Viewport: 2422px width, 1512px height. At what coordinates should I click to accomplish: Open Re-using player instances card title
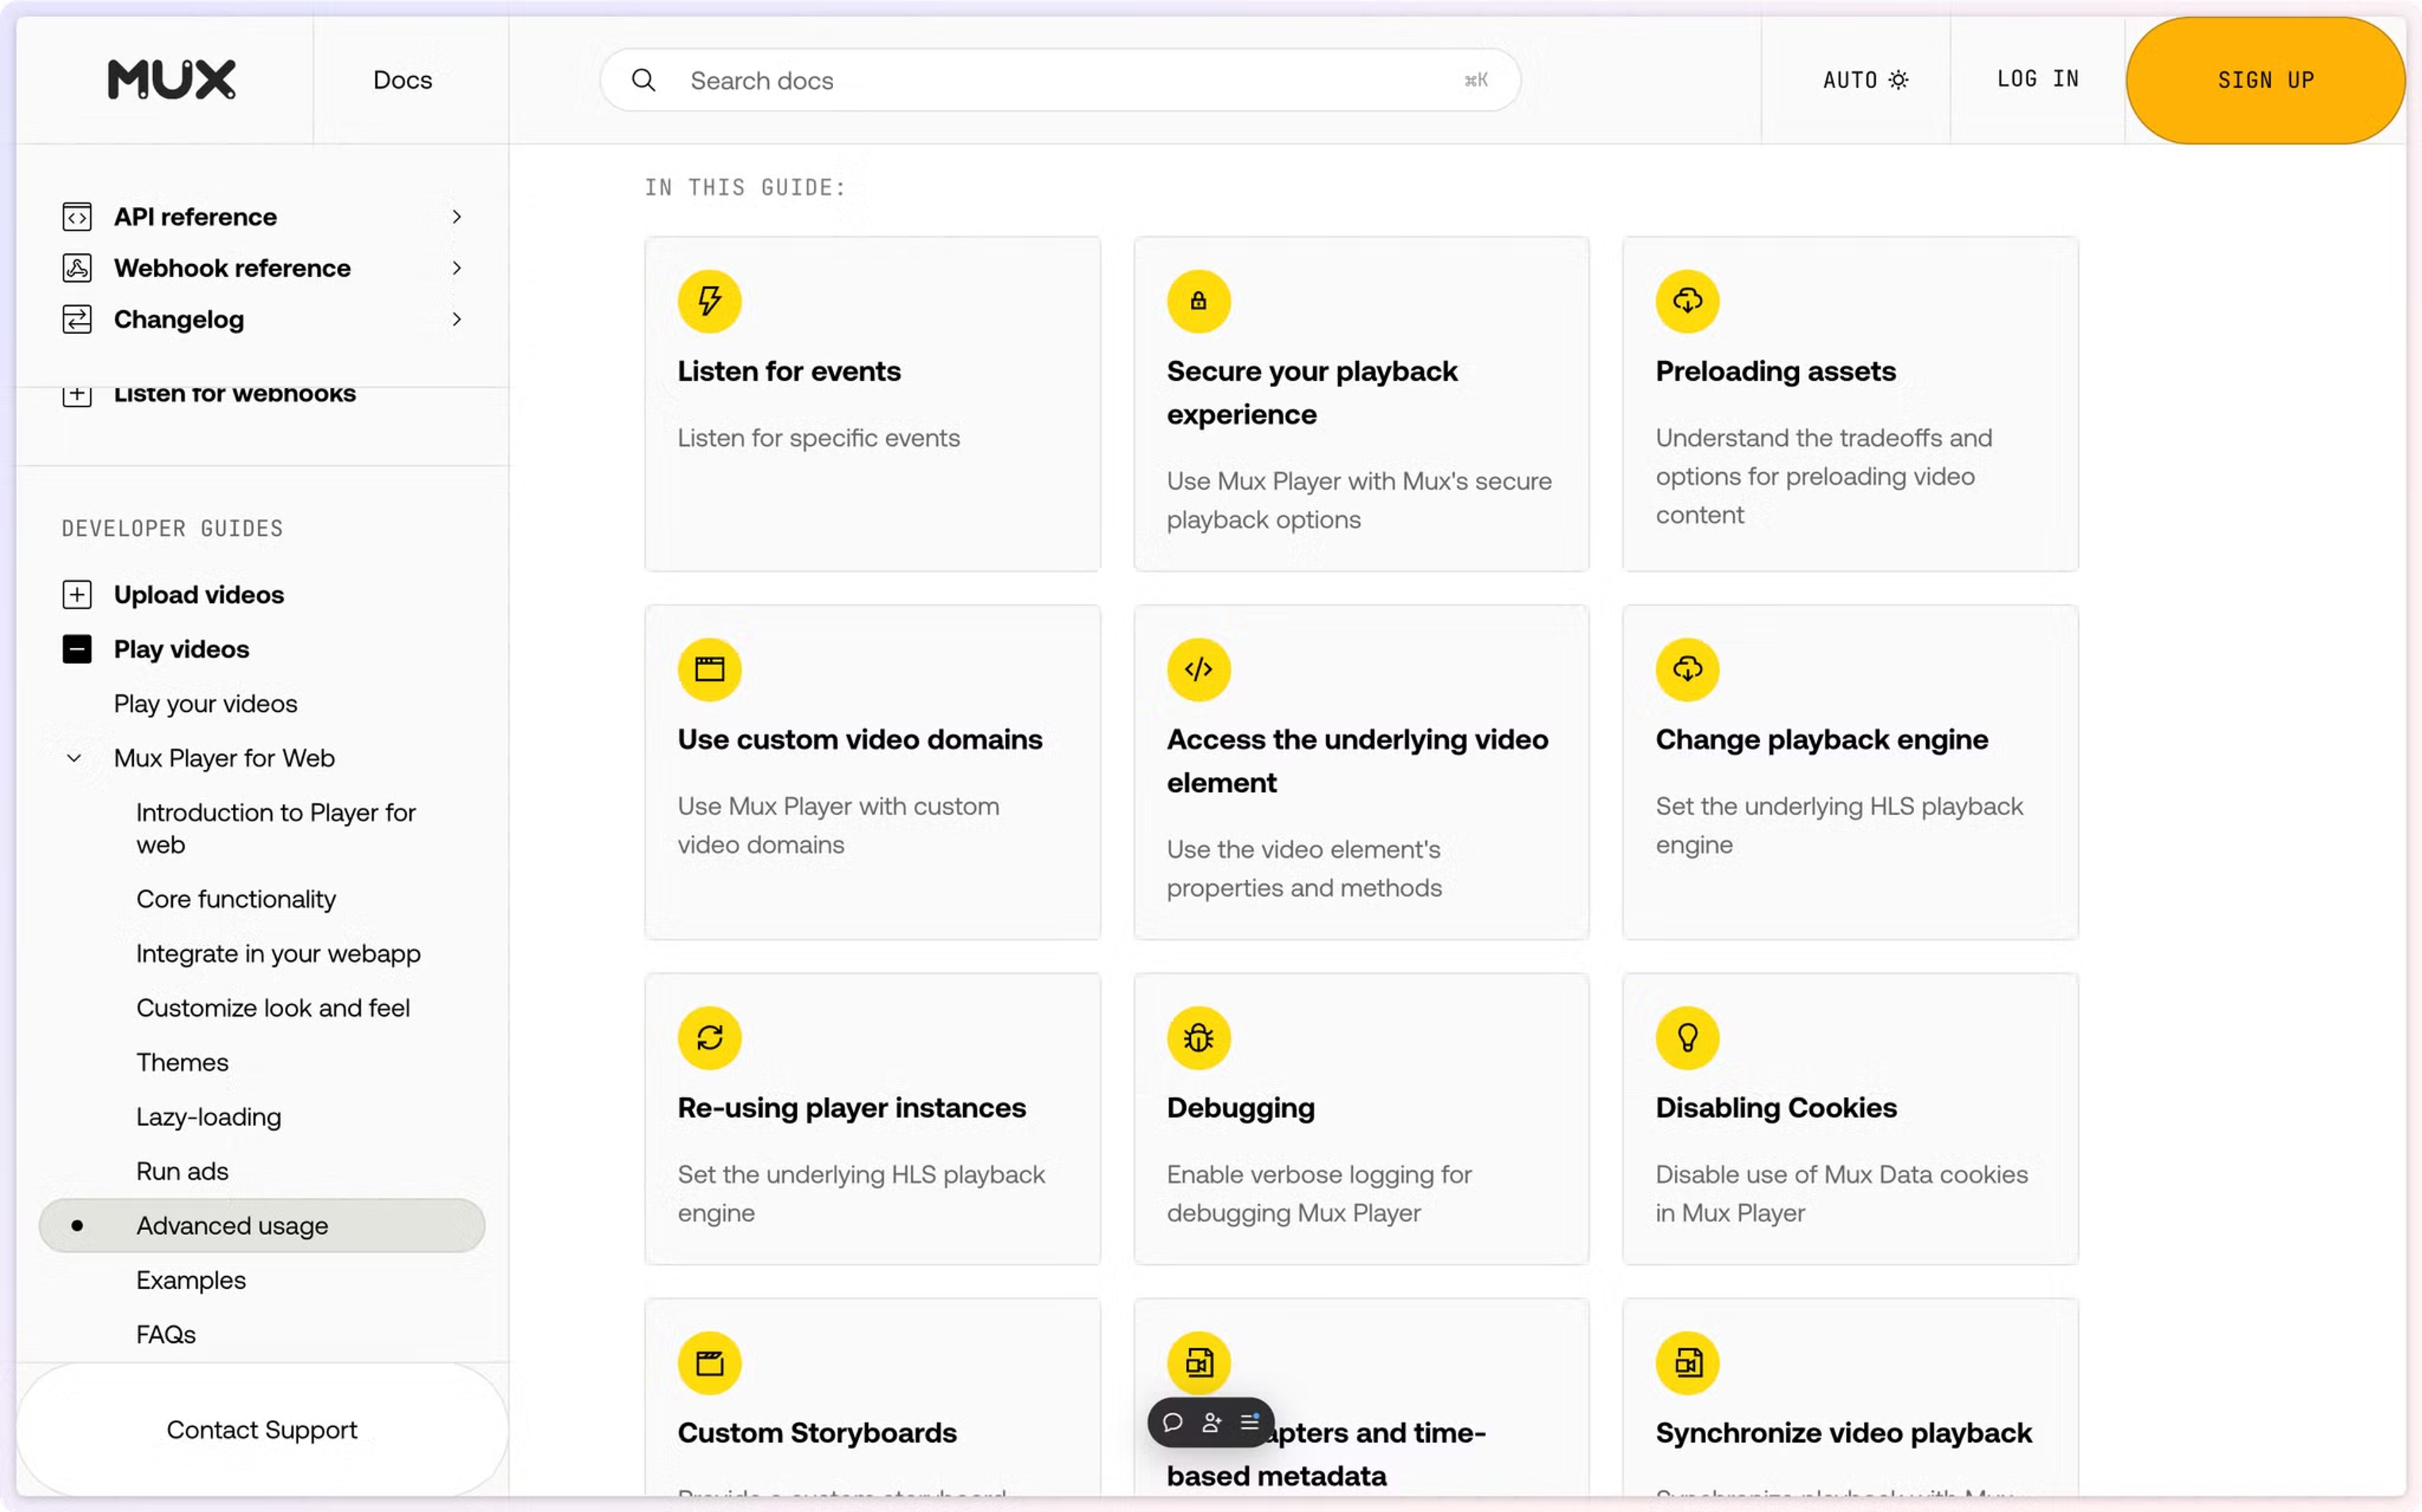851,1107
